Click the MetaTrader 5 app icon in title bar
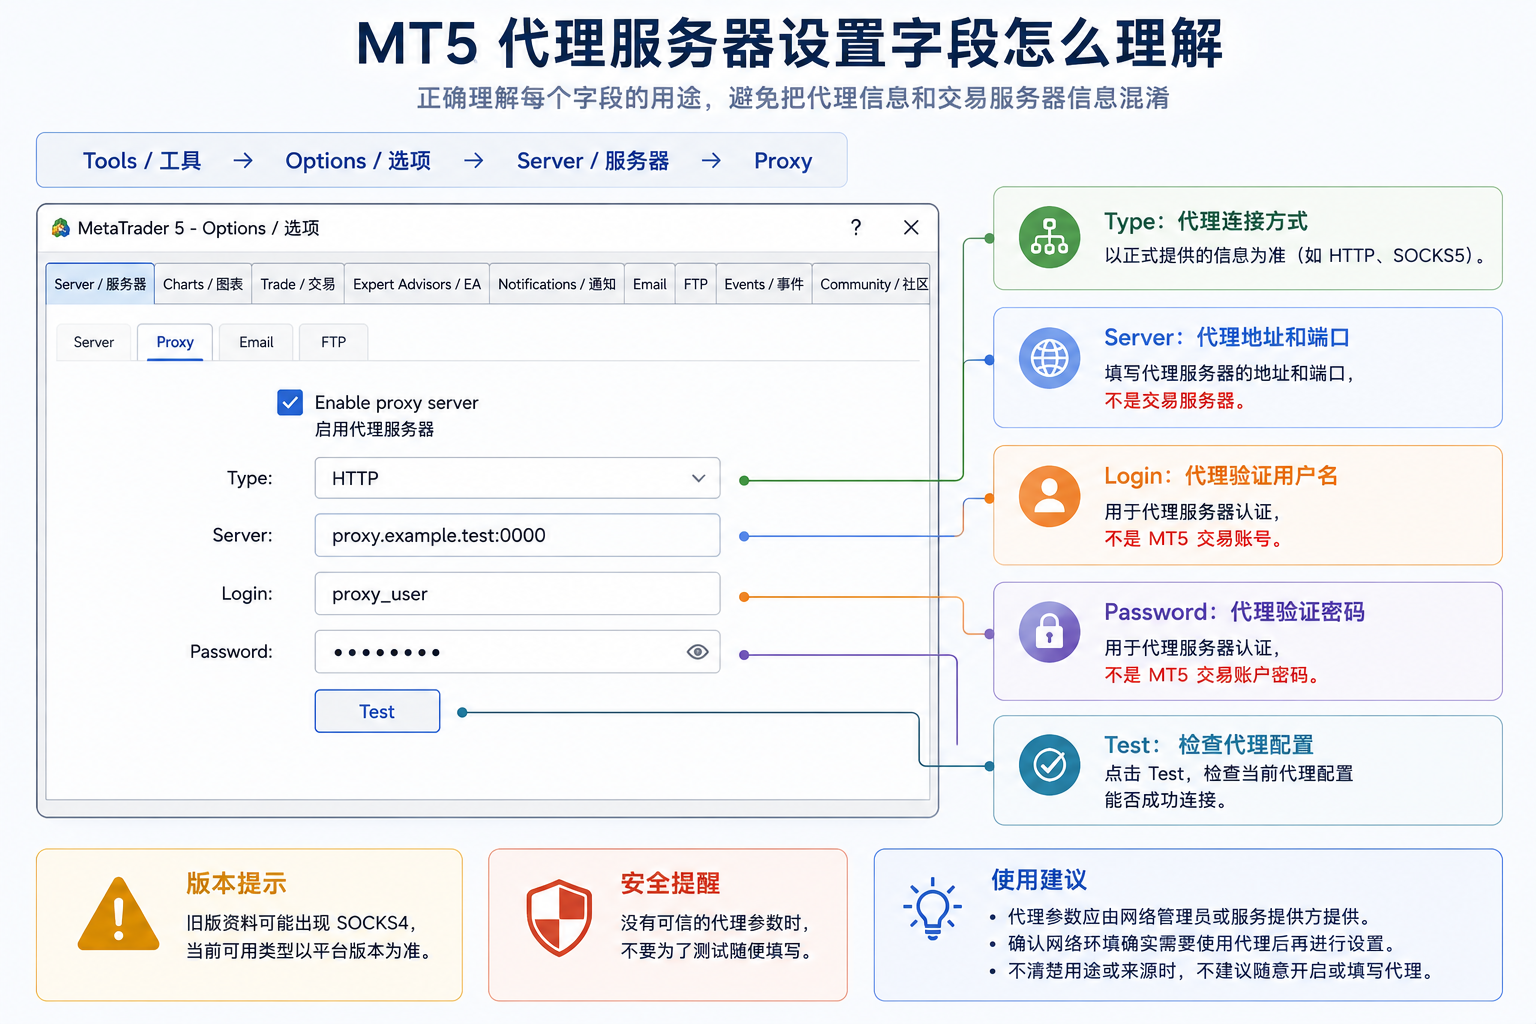Viewport: 1536px width, 1024px height. 61,228
